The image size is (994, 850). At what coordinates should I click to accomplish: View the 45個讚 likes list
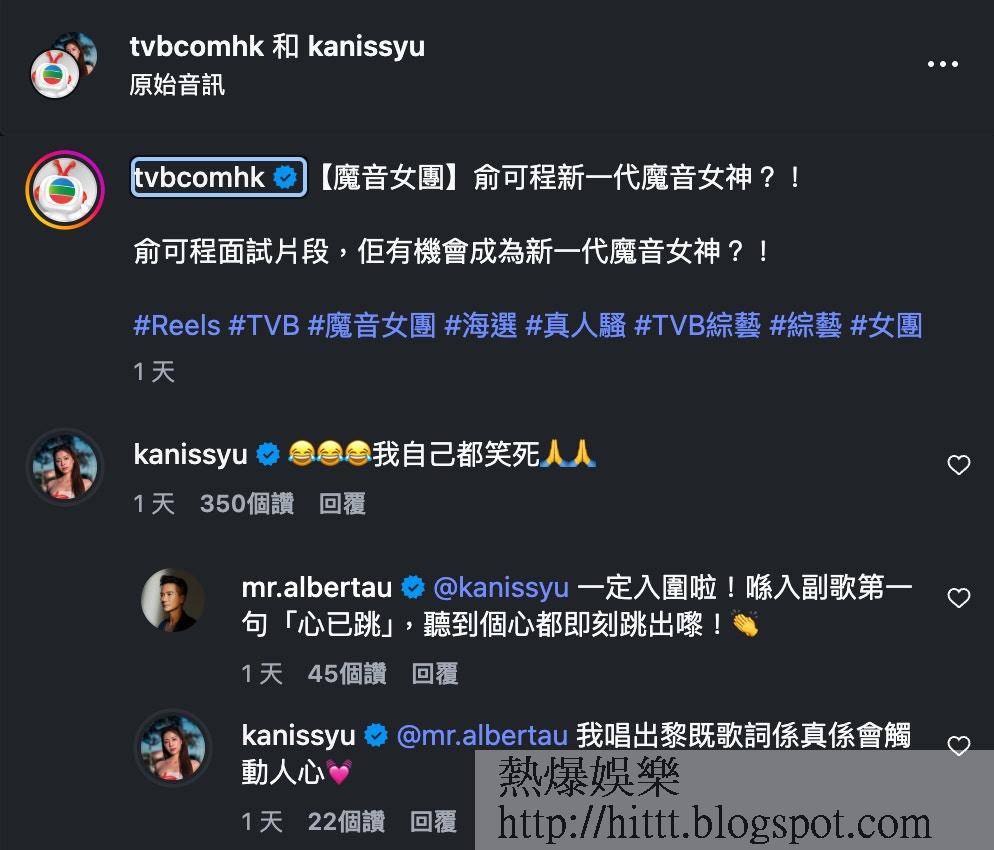[x=347, y=674]
